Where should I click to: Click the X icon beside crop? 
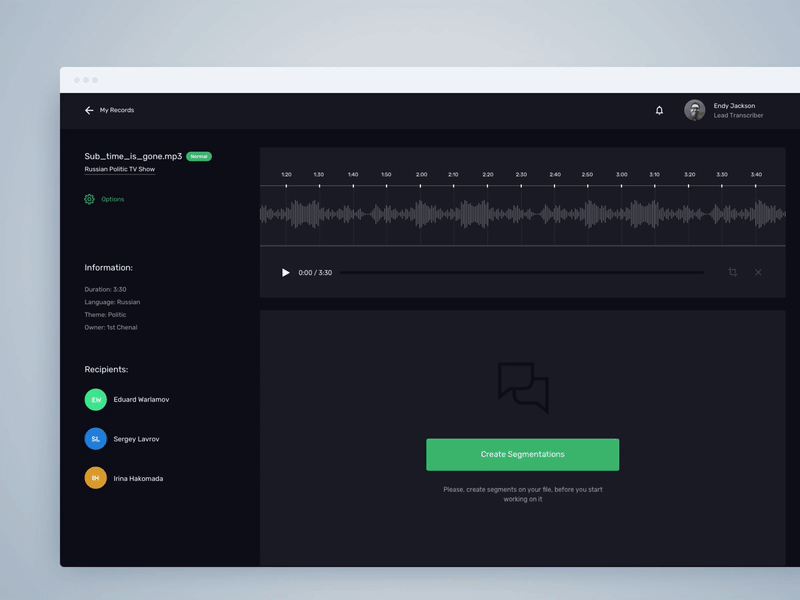click(x=758, y=272)
